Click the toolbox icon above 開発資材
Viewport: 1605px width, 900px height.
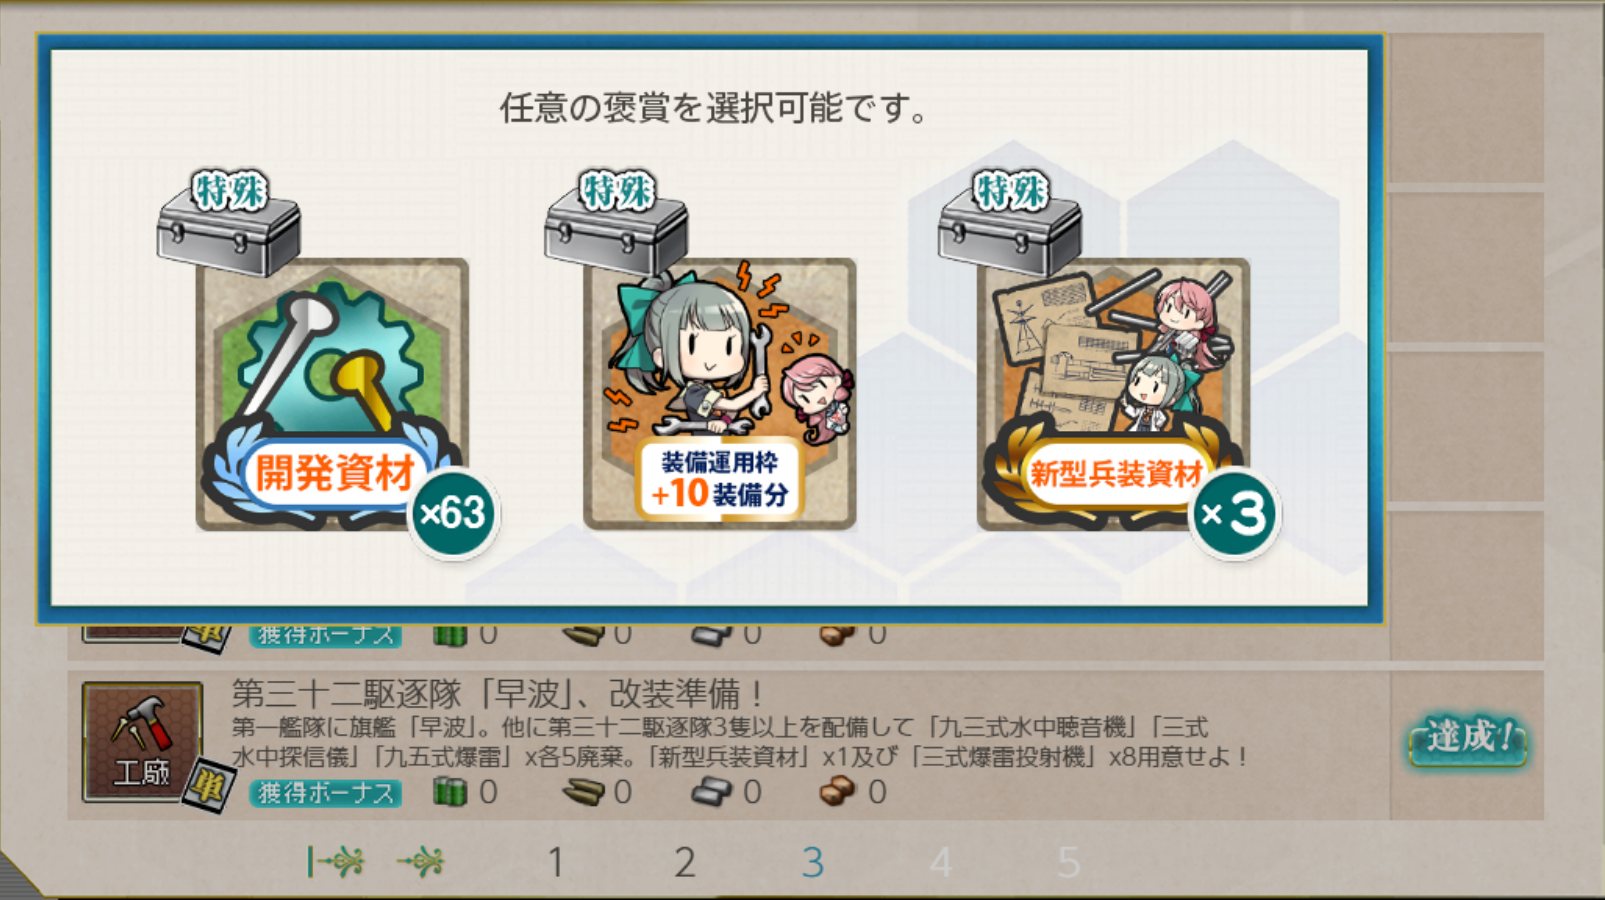(x=229, y=223)
